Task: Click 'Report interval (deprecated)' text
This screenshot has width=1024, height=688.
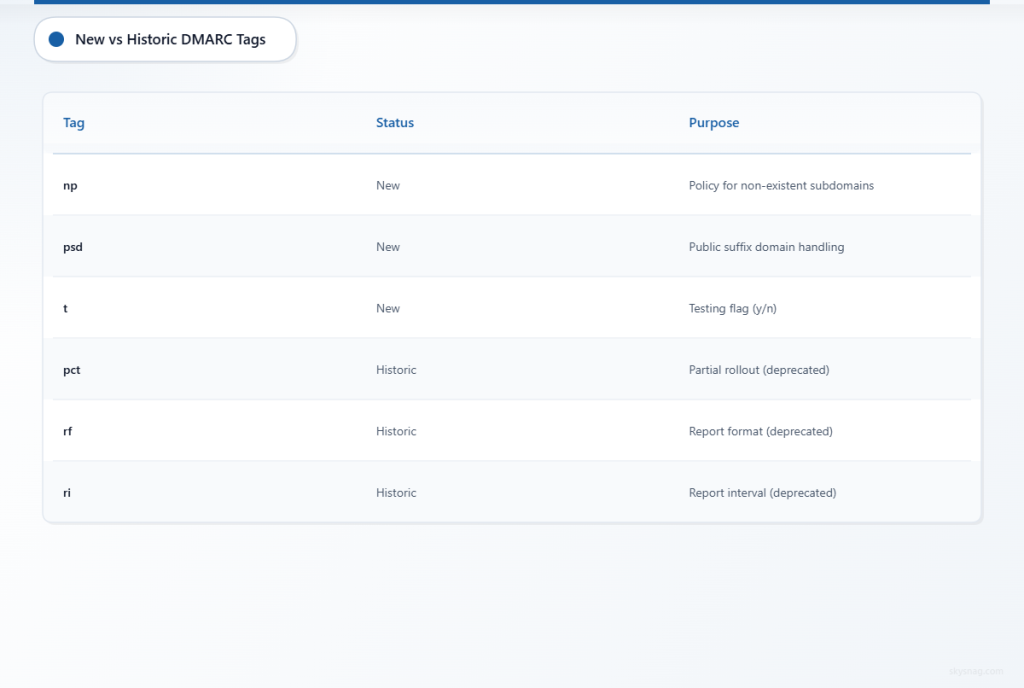Action: [x=762, y=493]
